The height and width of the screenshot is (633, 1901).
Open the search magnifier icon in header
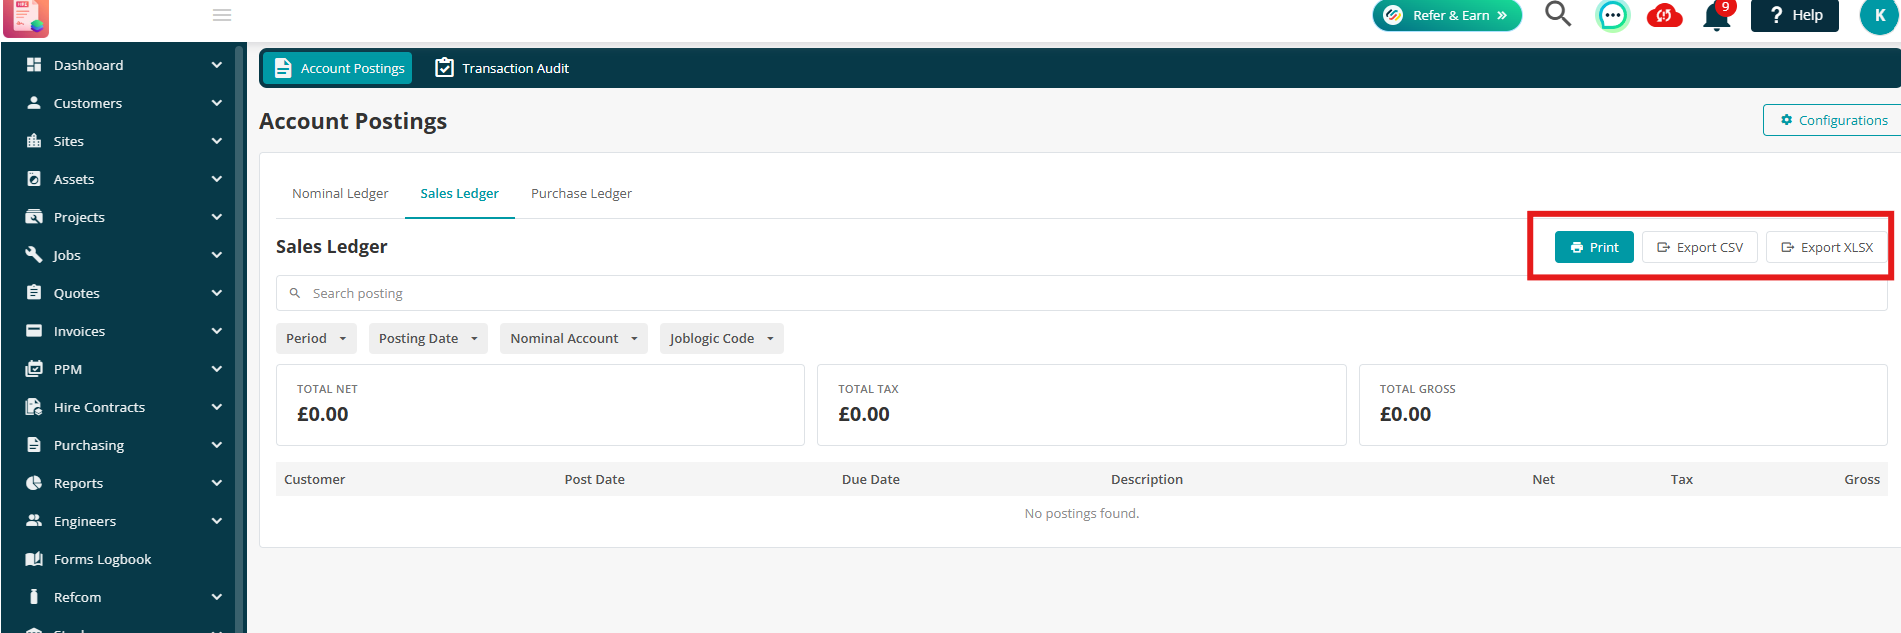(1558, 14)
